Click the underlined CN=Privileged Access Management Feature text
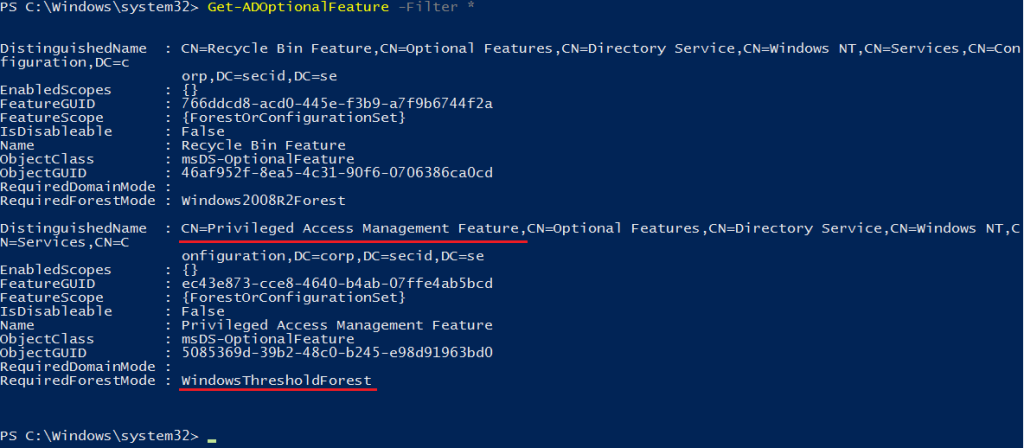 click(349, 229)
